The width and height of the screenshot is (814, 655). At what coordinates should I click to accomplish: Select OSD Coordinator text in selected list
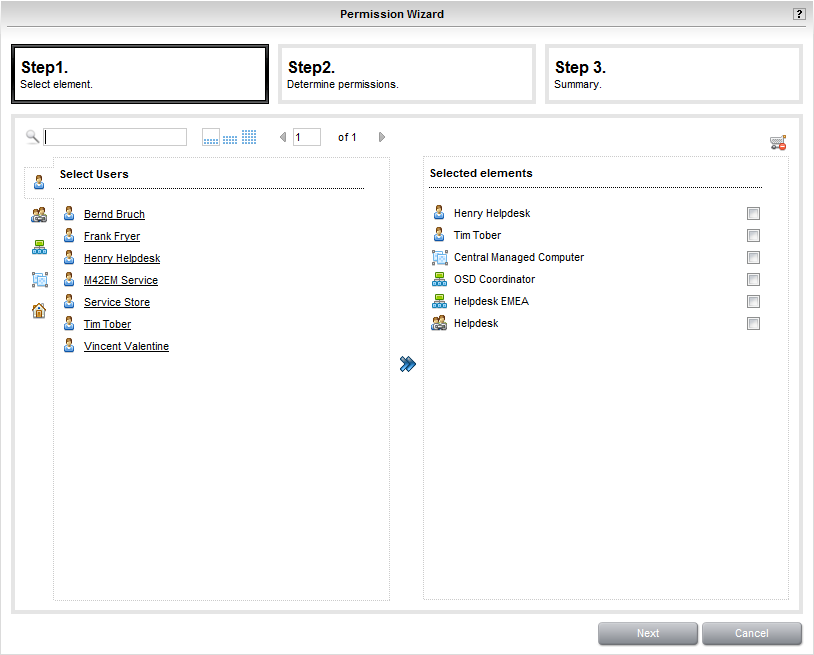coord(494,279)
